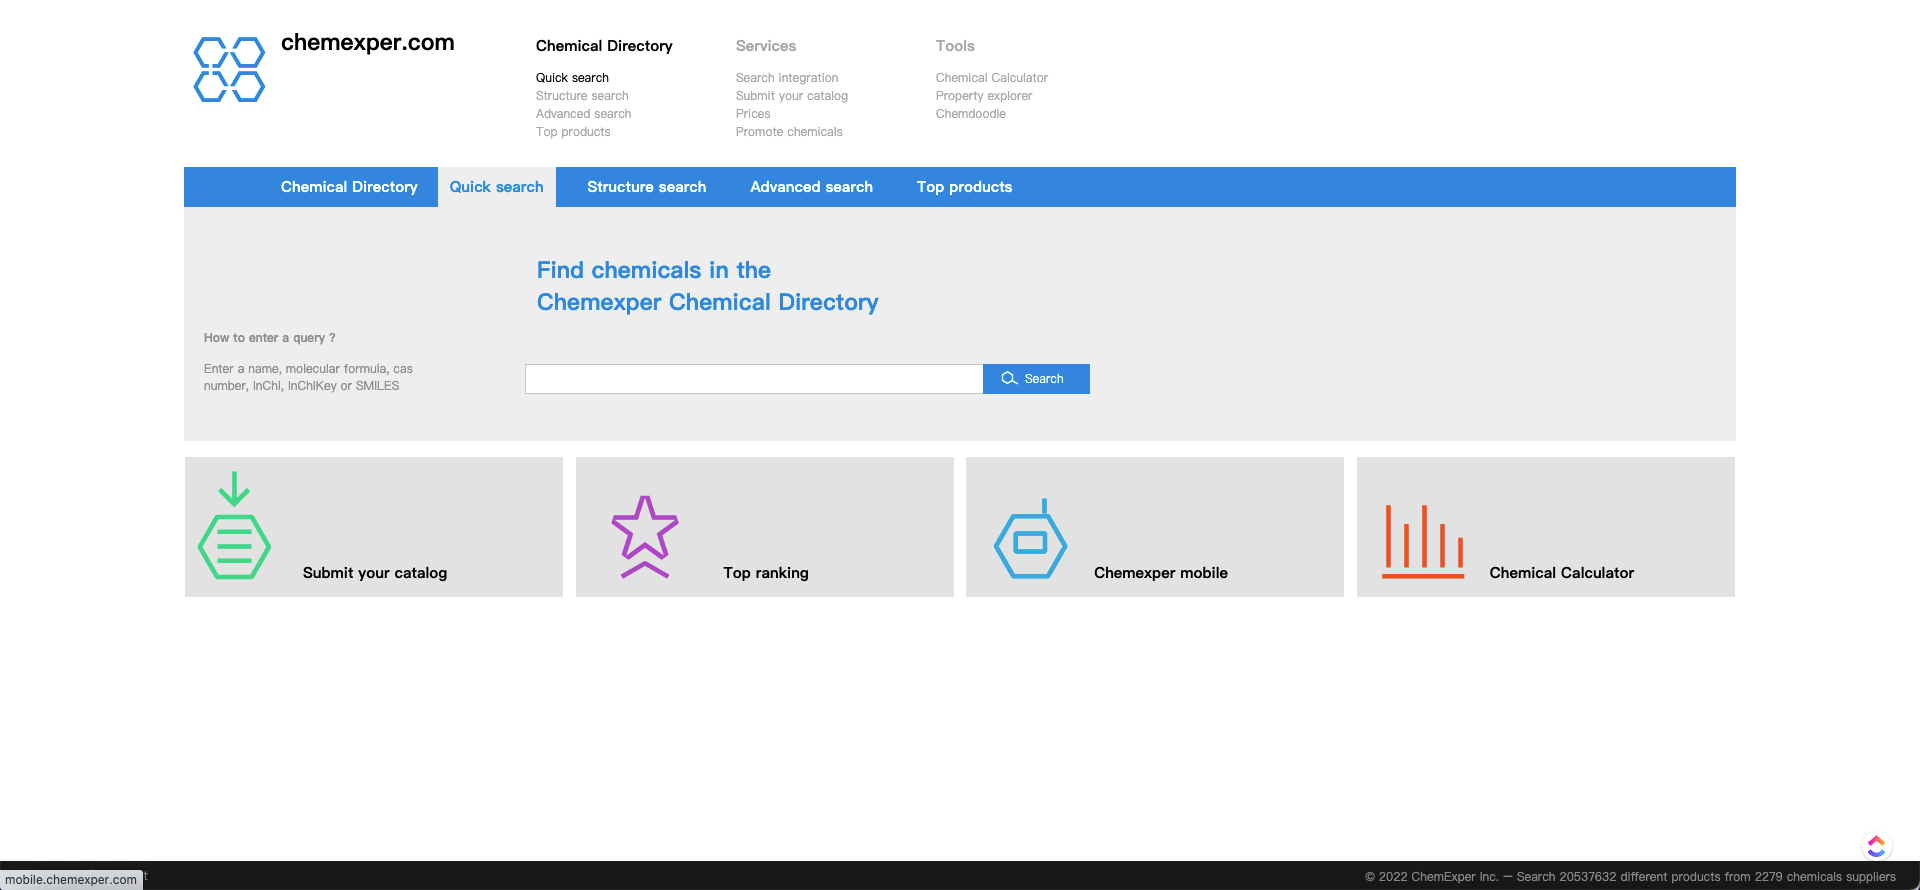The image size is (1920, 890).
Task: Click the 'Find chemicals in the' heading text
Action: click(654, 270)
